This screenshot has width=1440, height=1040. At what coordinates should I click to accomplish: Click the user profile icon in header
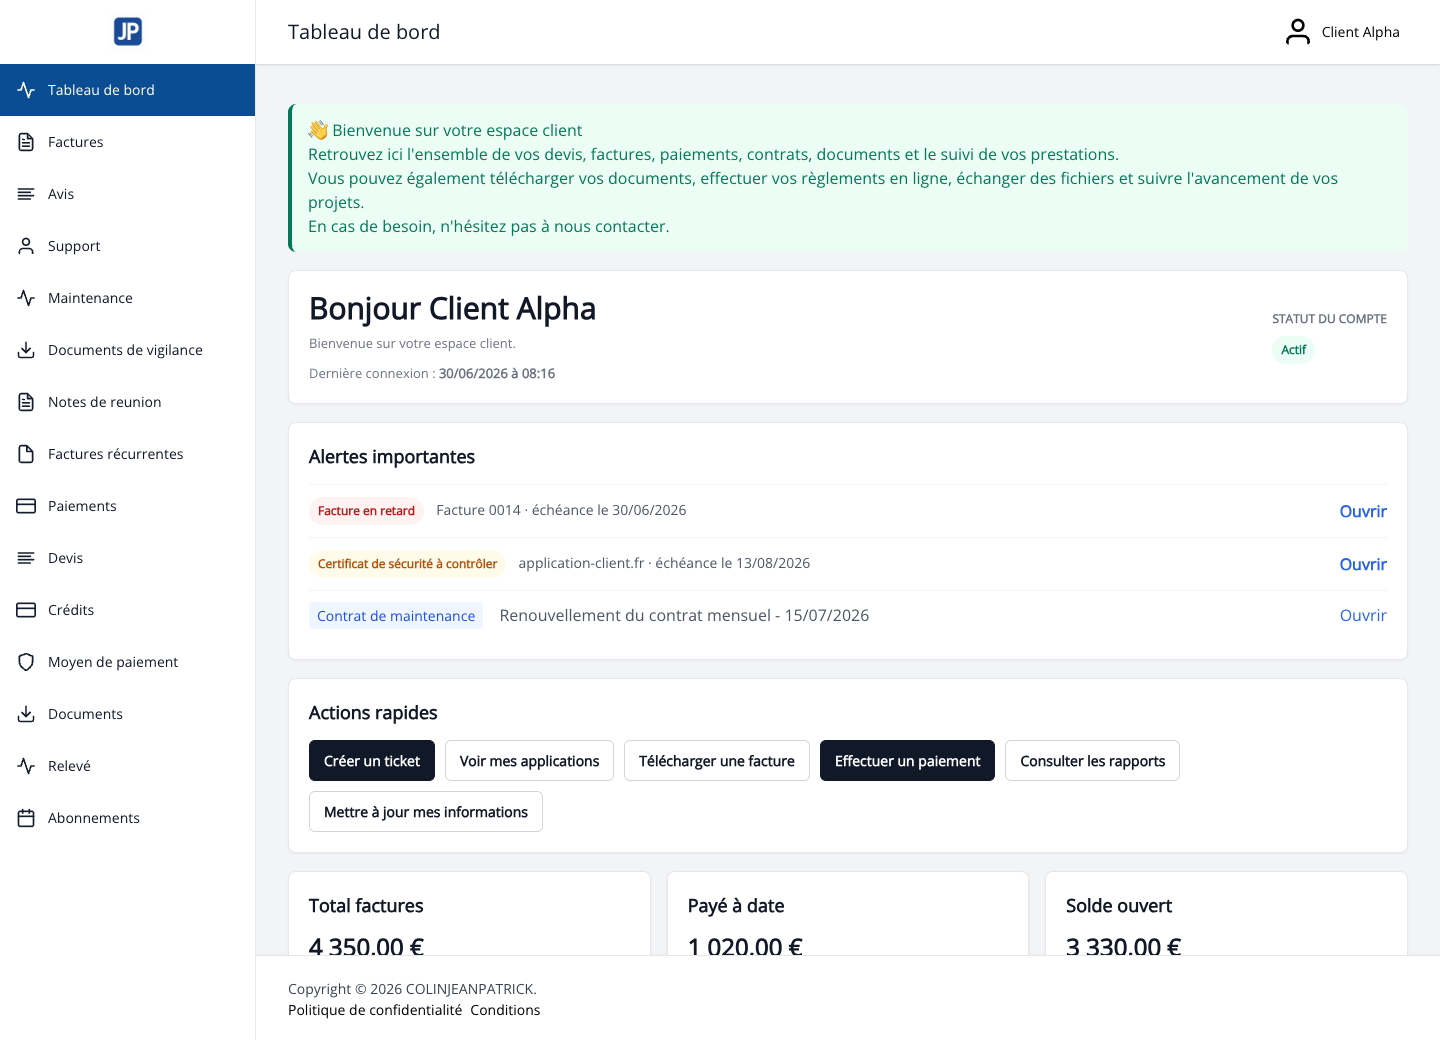click(1298, 32)
